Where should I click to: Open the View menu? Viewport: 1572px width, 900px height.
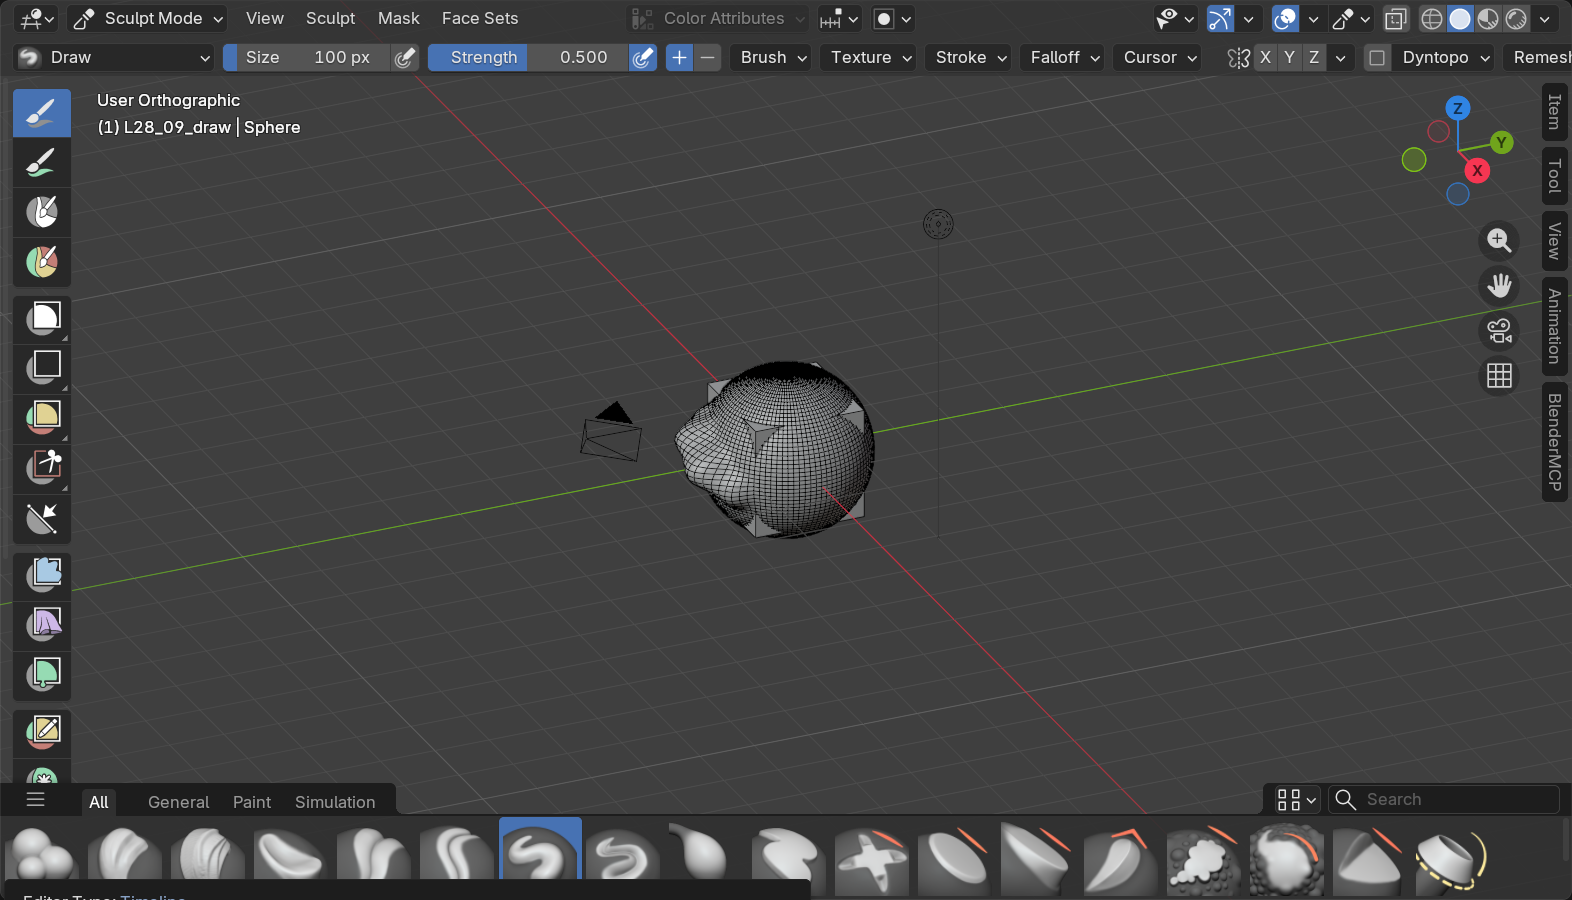pos(265,18)
